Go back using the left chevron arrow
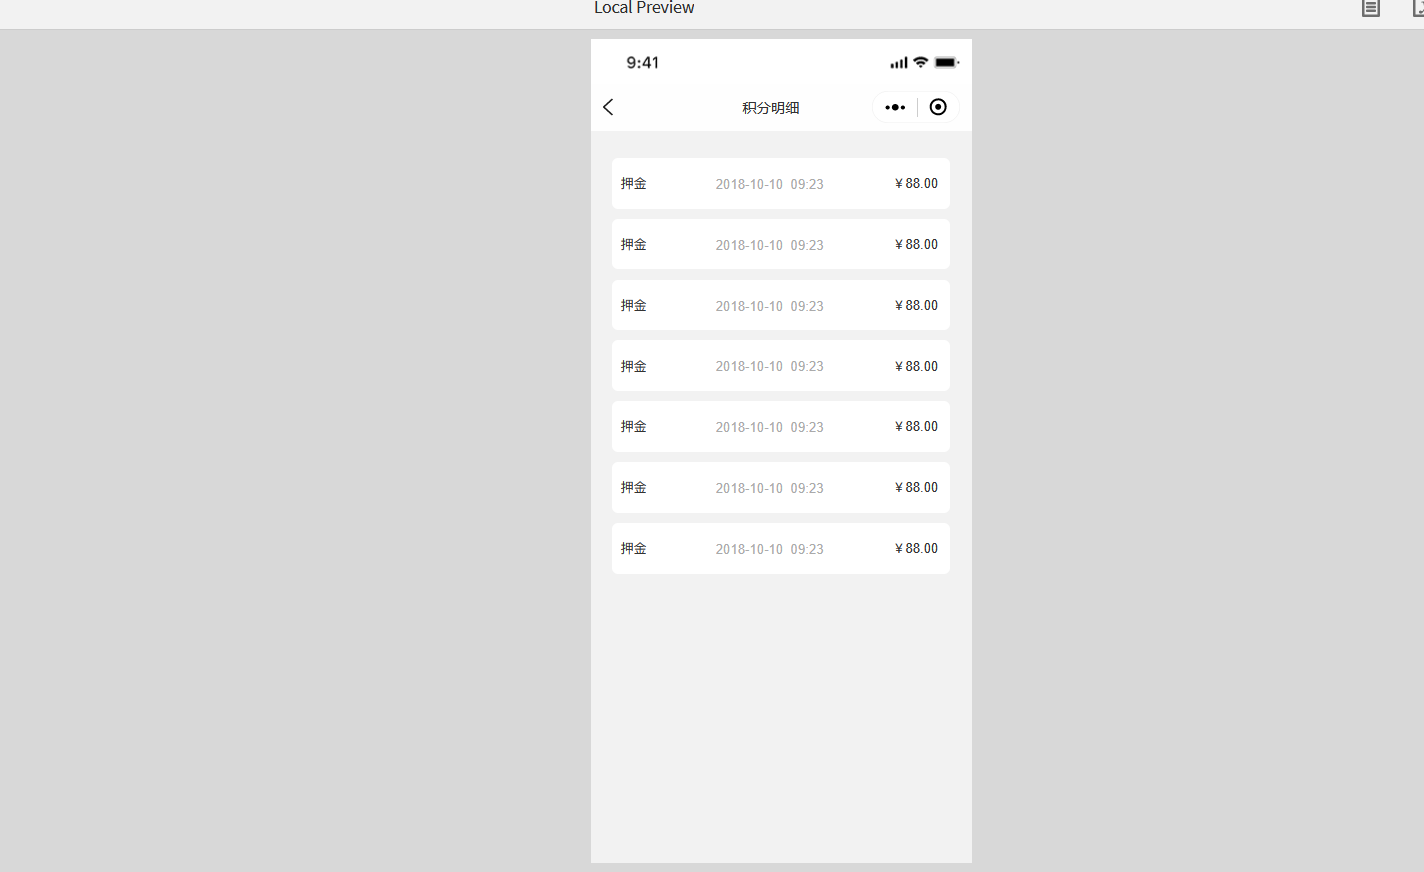Image resolution: width=1424 pixels, height=872 pixels. tap(608, 107)
